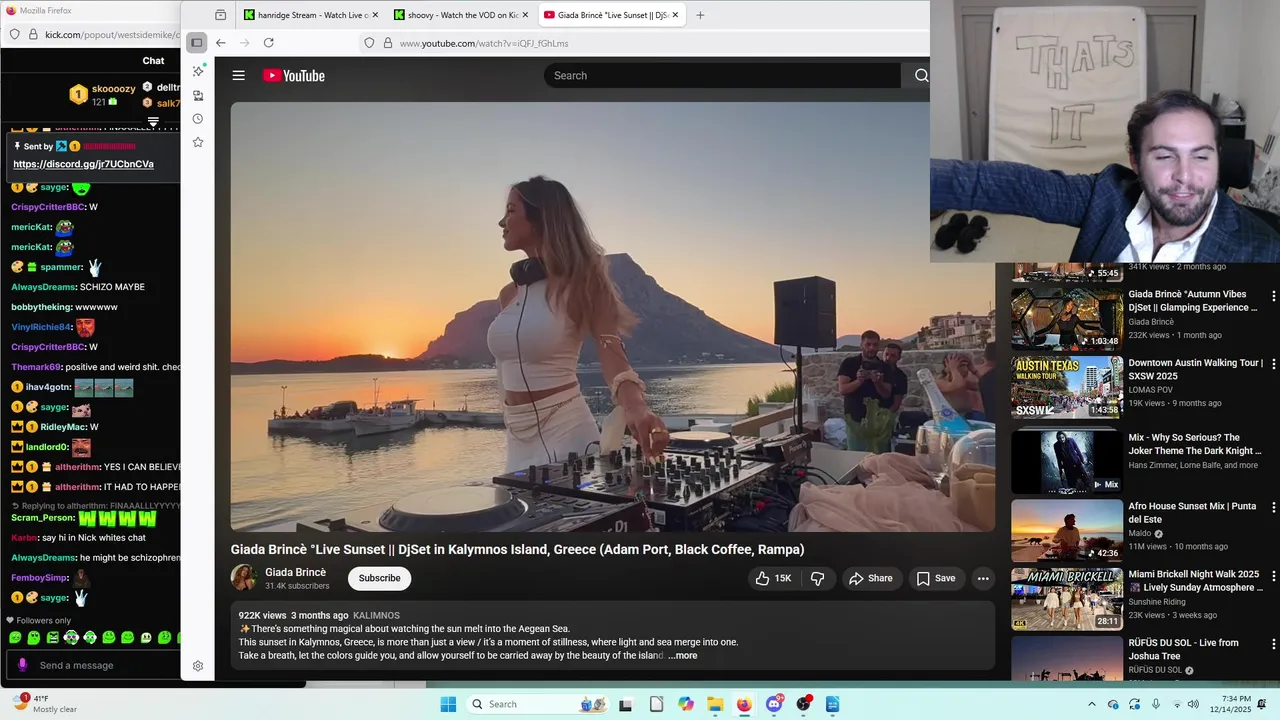Open sidebar settings gear
Image resolution: width=1280 pixels, height=720 pixels.
198,666
